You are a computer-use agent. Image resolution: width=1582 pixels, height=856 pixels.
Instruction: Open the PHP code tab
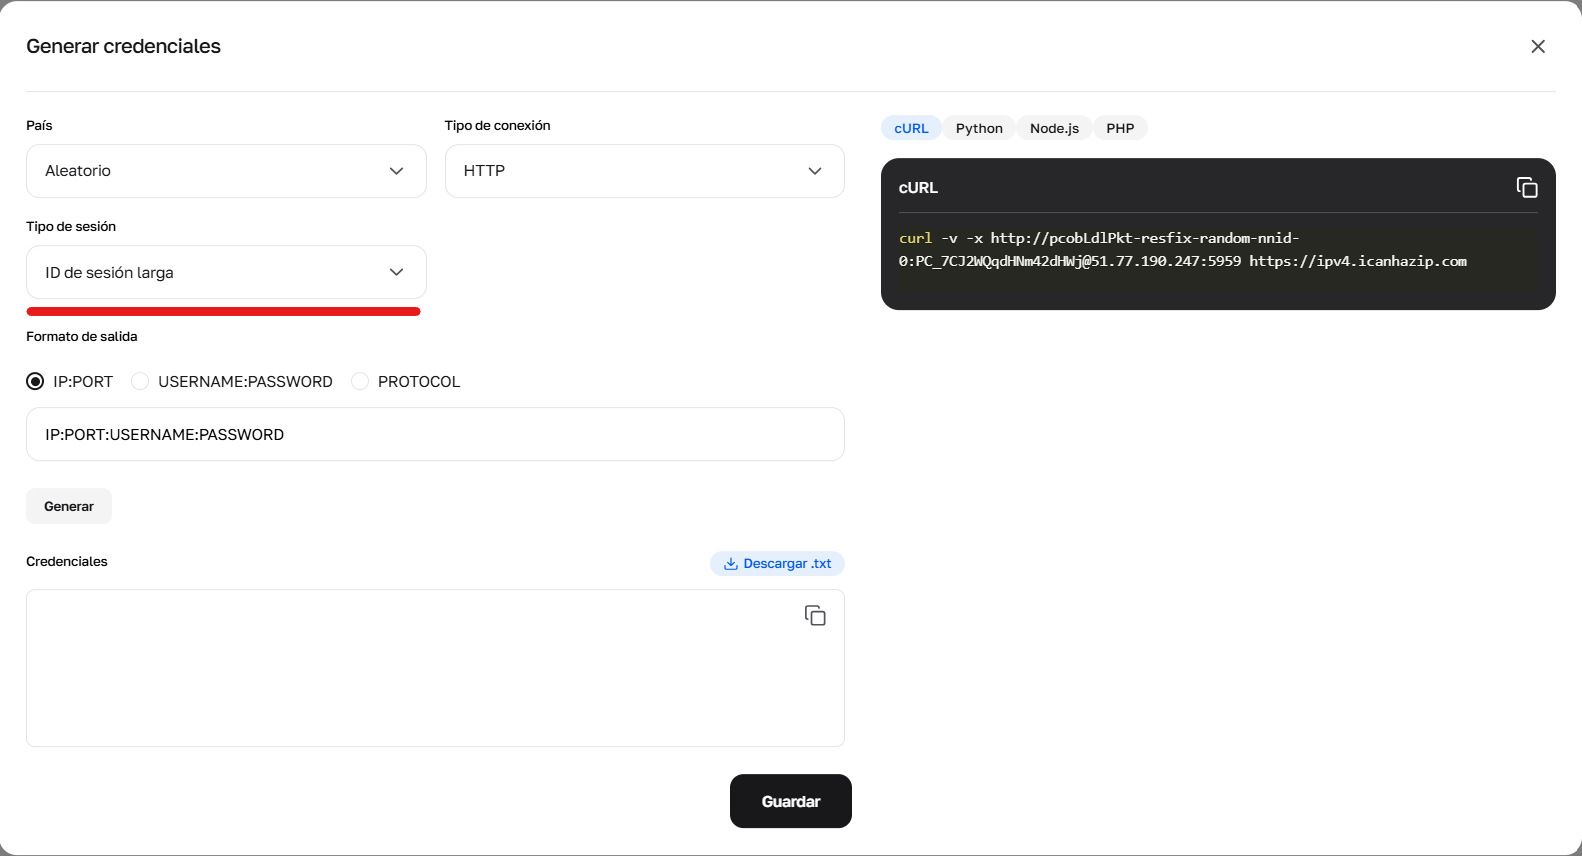click(1120, 128)
